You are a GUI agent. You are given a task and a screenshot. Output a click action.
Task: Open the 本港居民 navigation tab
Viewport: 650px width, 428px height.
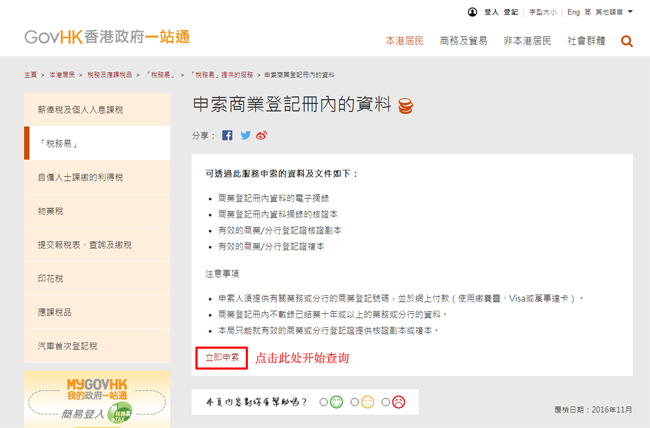(x=405, y=41)
